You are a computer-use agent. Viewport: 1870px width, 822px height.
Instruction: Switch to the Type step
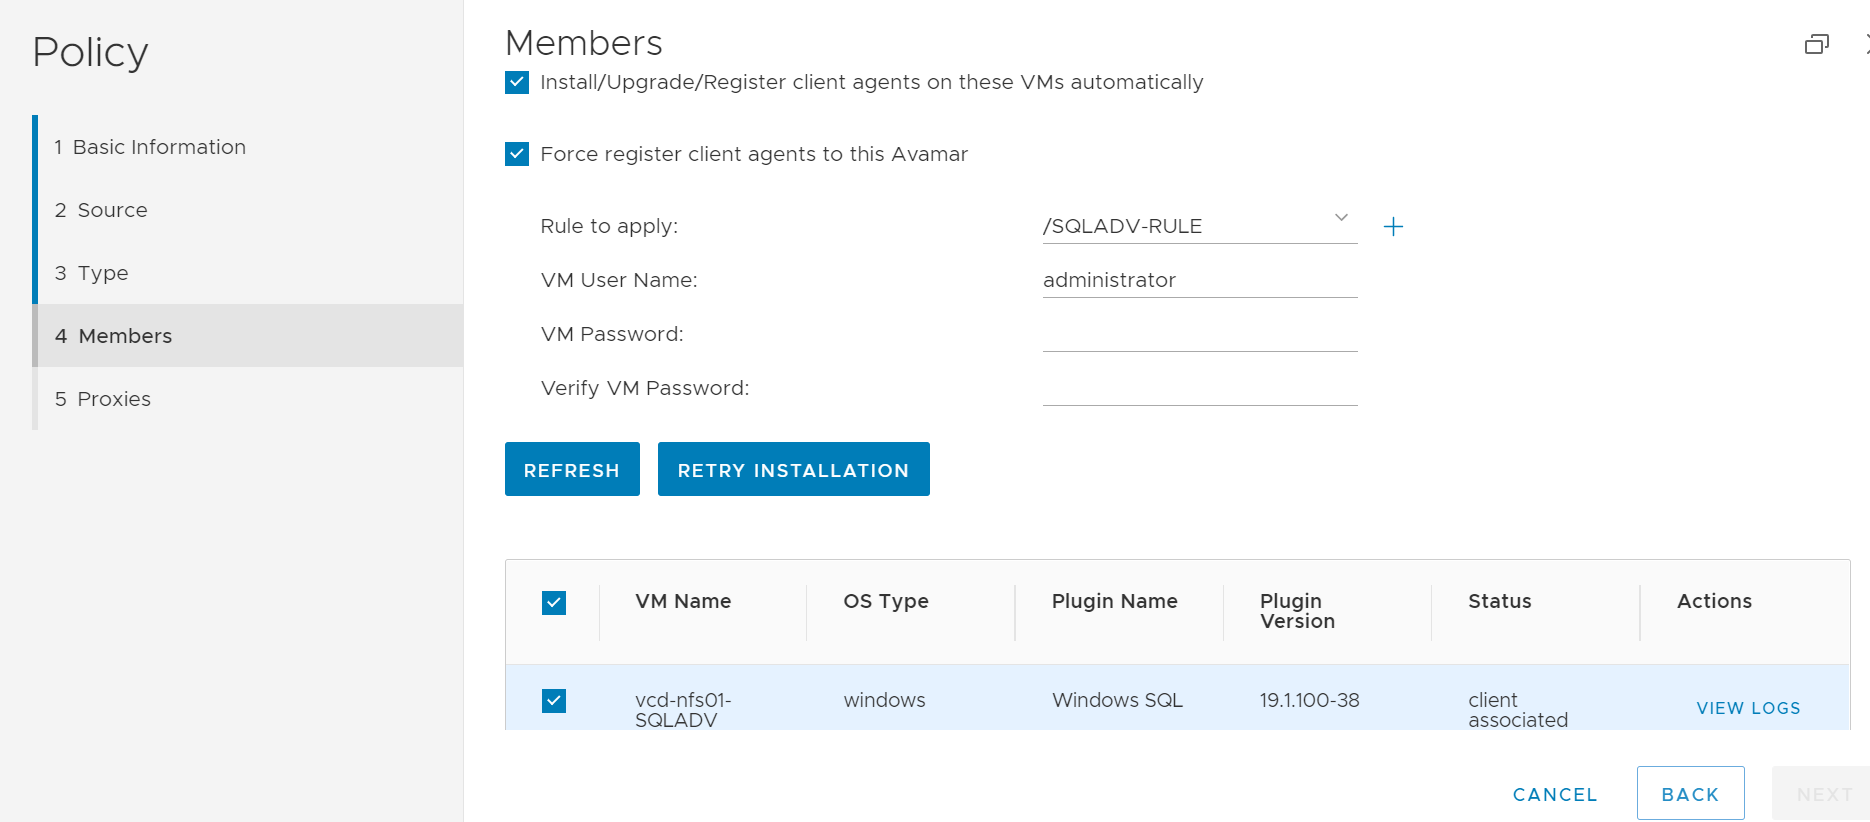pyautogui.click(x=102, y=273)
